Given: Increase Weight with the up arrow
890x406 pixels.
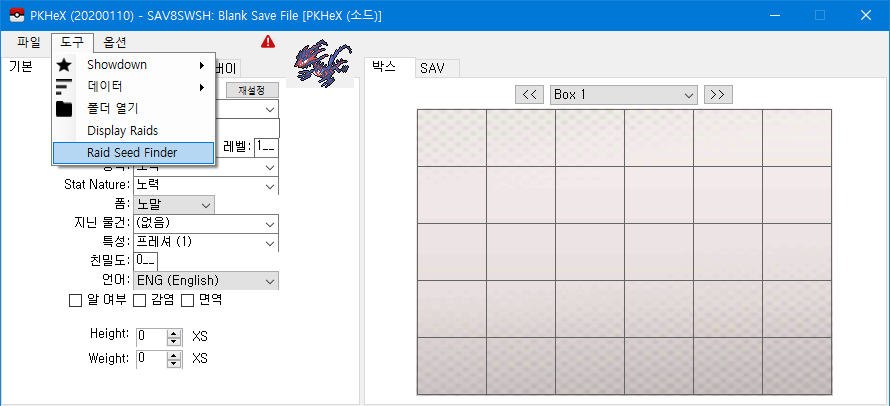Looking at the screenshot, I should [x=174, y=354].
